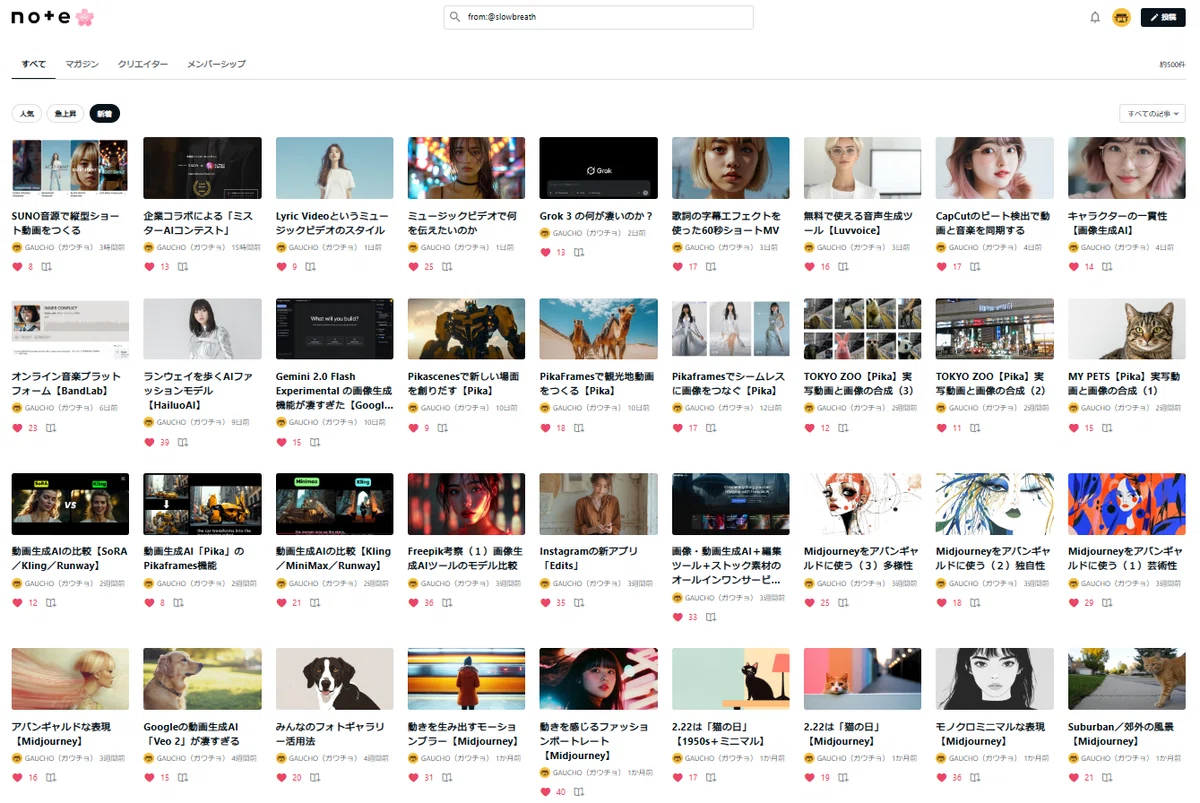This screenshot has width=1200, height=803.
Task: Open the アバンギャルドな表現 Midjourney title
Action: pyautogui.click(x=61, y=734)
